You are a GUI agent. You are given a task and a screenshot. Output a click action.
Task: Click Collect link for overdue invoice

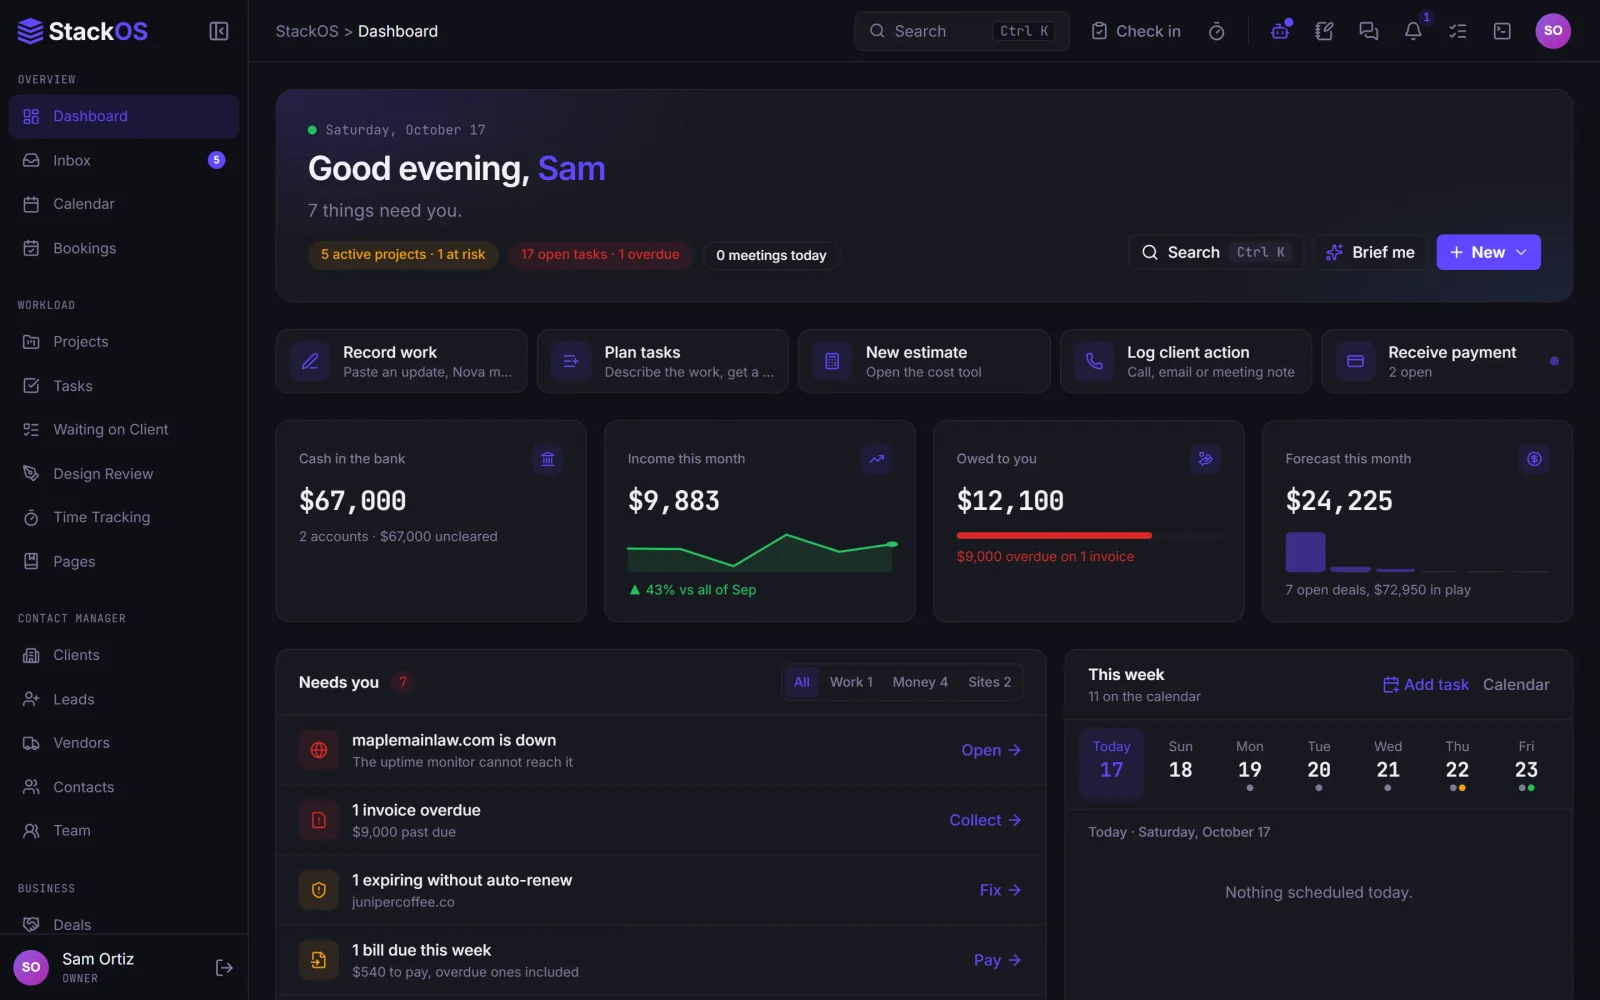[985, 820]
